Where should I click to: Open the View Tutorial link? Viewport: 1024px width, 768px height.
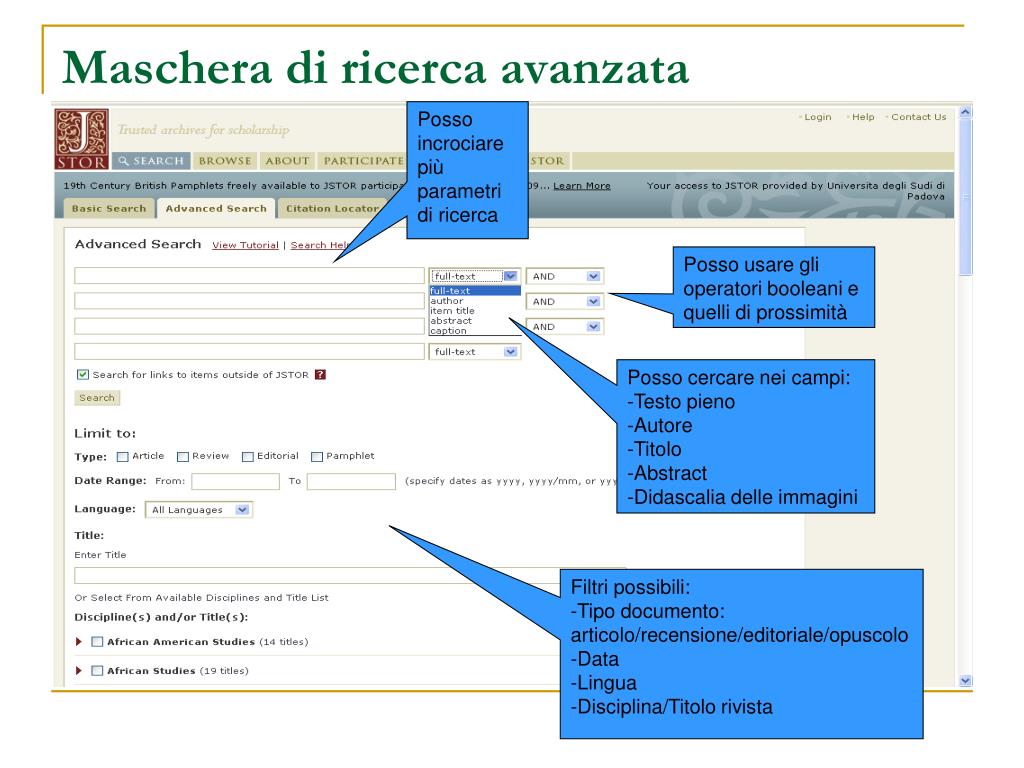tap(246, 245)
